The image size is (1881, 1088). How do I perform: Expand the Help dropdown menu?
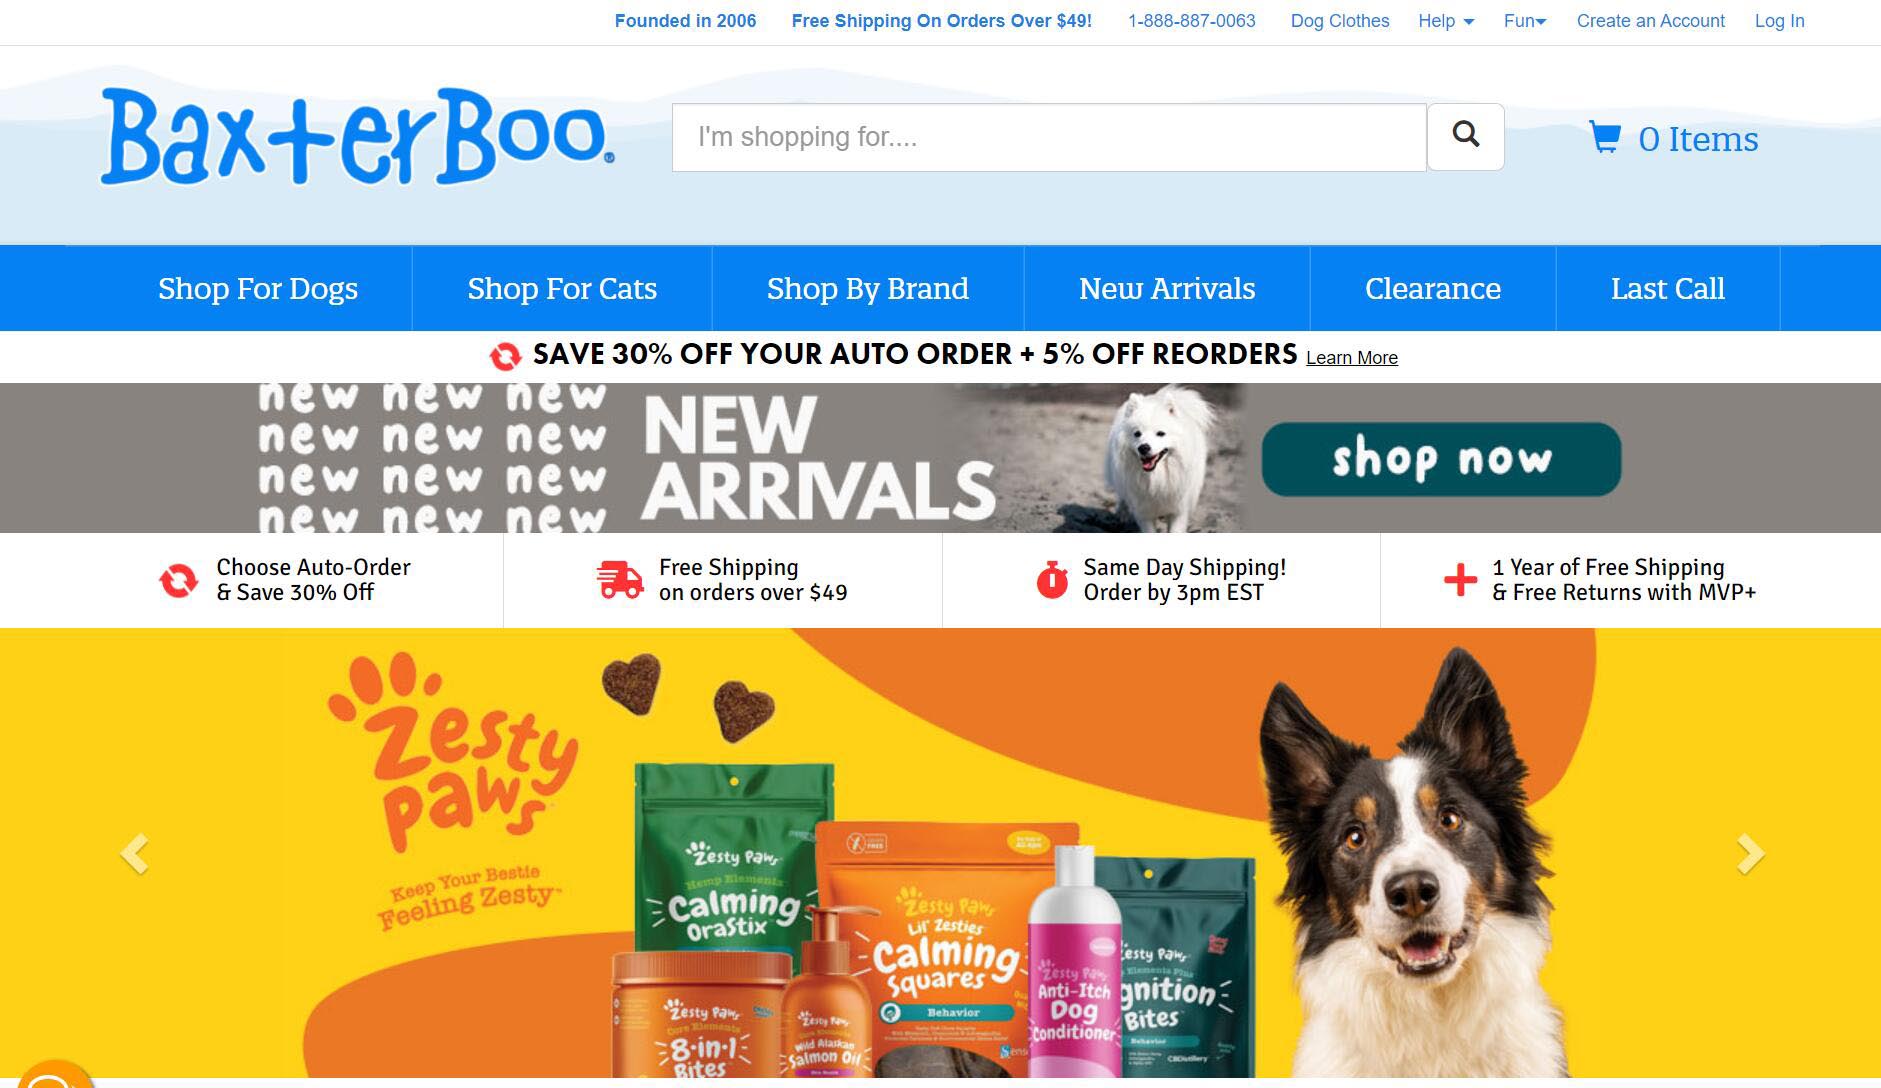pos(1446,21)
